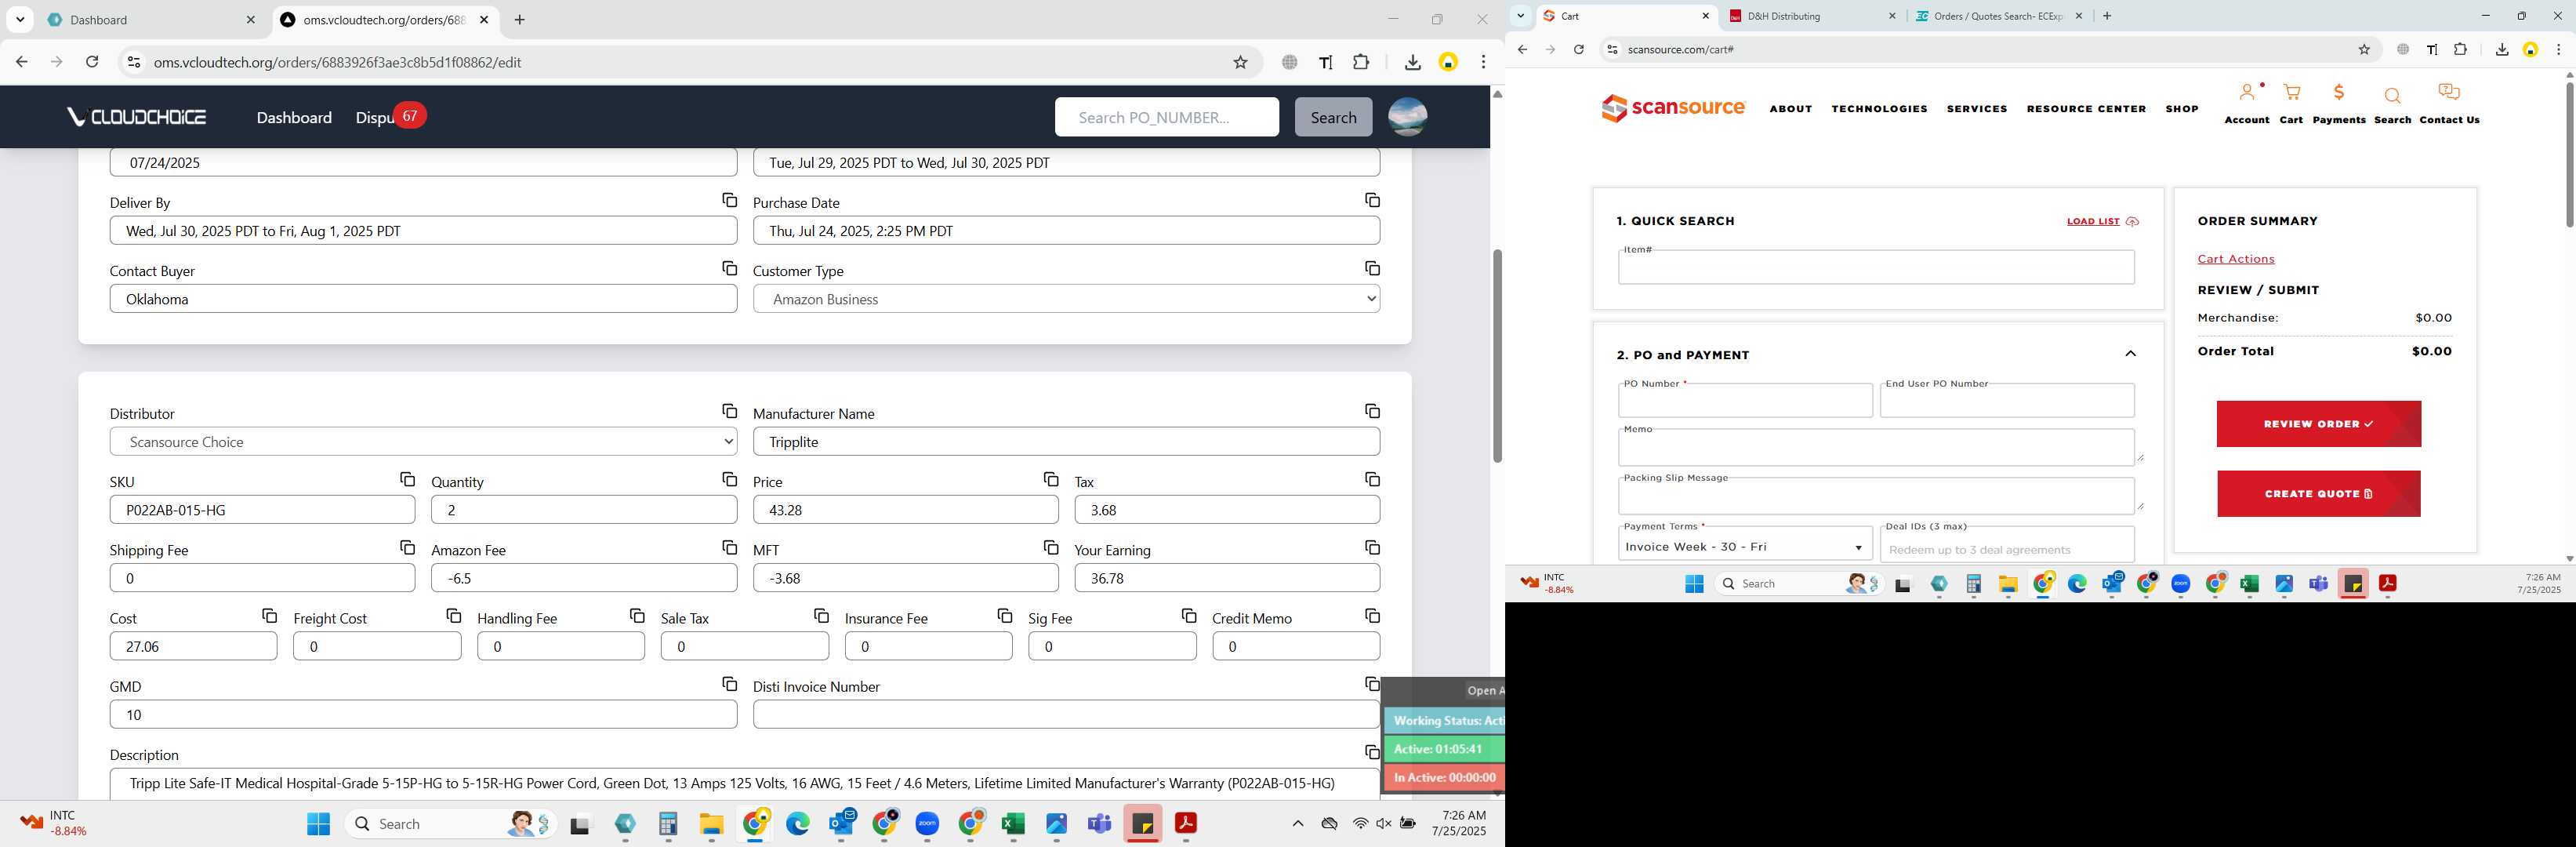2576x847 pixels.
Task: Open the SHOP menu on ScanSource
Action: pos(2181,109)
